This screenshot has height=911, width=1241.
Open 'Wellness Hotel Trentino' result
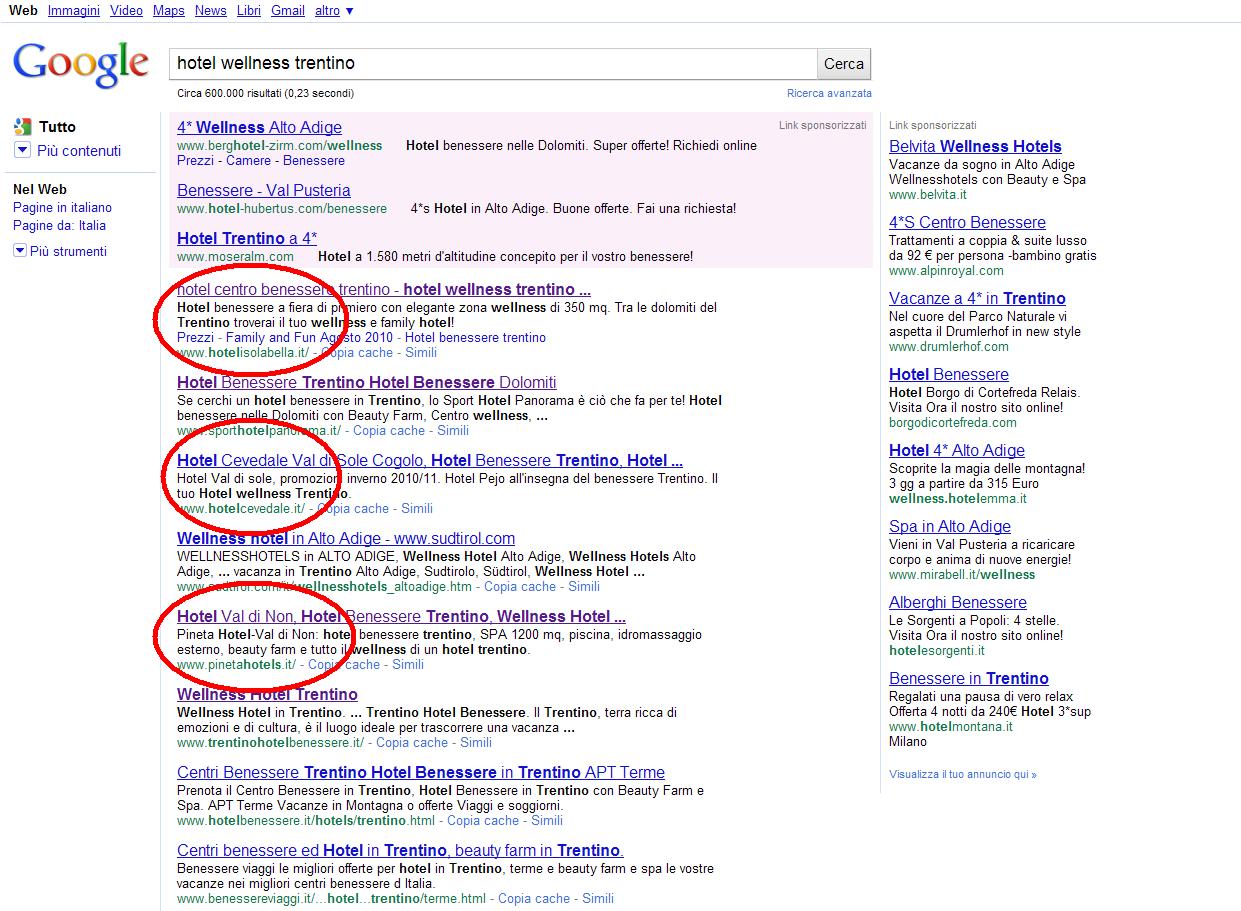pyautogui.click(x=267, y=694)
